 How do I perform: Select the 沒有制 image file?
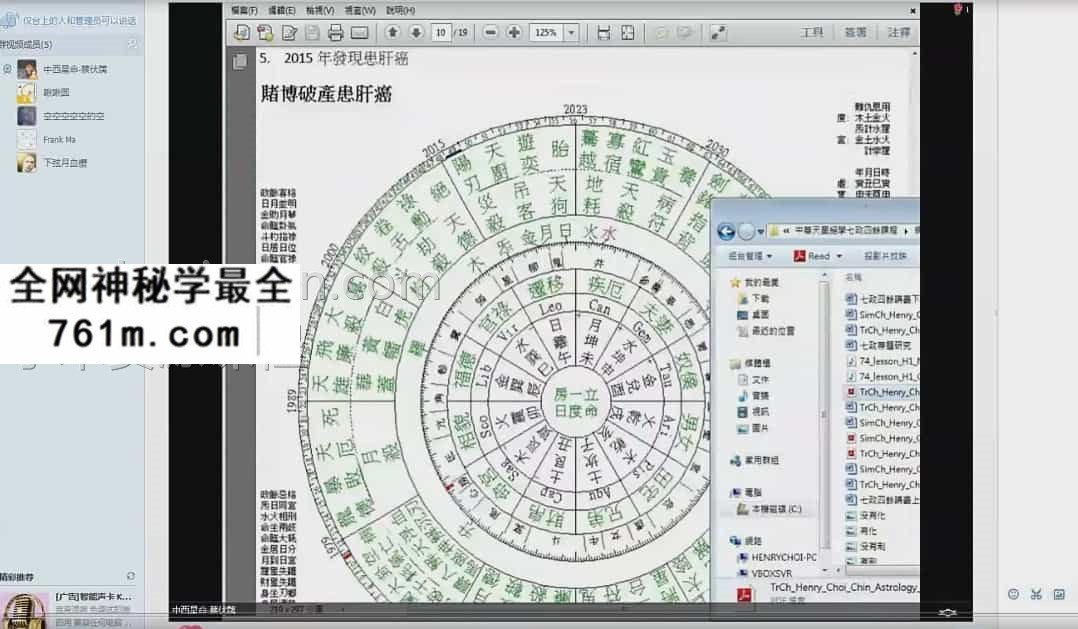point(866,547)
